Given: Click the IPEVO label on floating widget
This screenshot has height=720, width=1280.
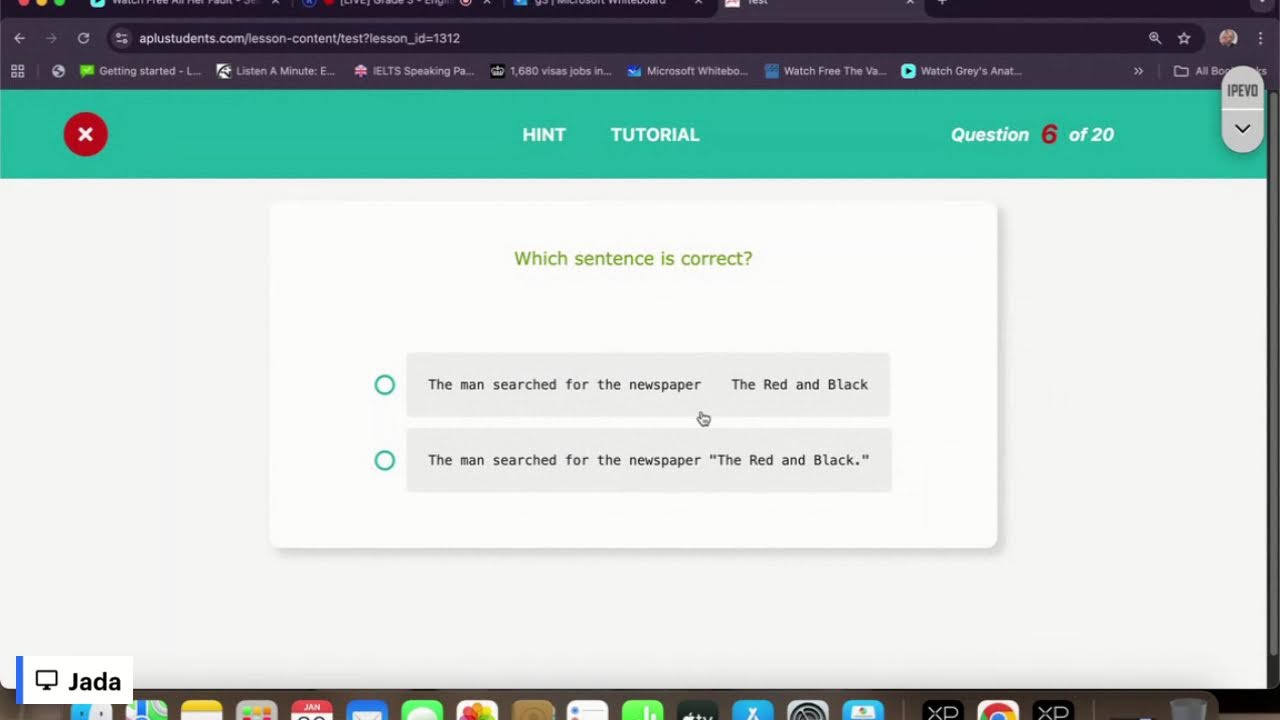Looking at the screenshot, I should pyautogui.click(x=1243, y=91).
